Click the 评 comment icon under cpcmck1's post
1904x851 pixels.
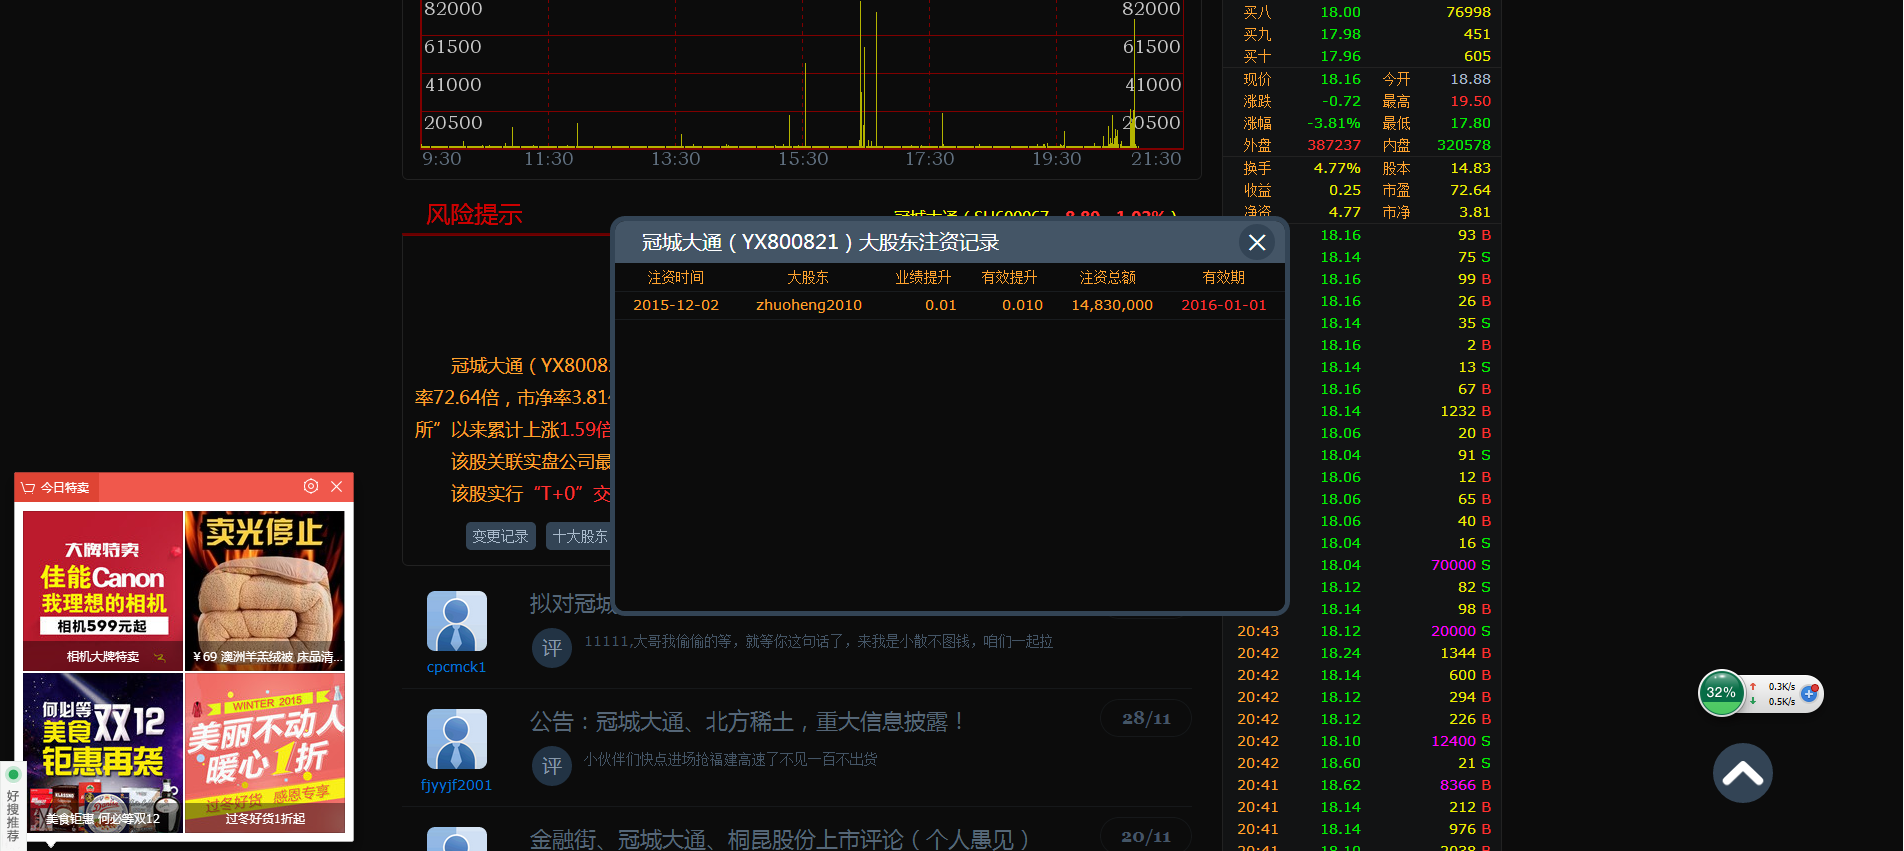coord(551,649)
